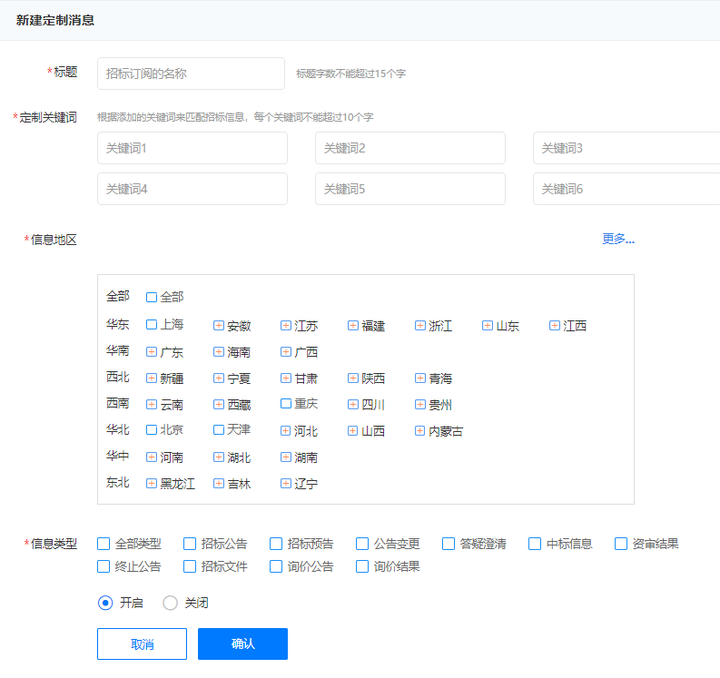
Task: Expand the 湖北 province plus icon
Action: point(219,457)
